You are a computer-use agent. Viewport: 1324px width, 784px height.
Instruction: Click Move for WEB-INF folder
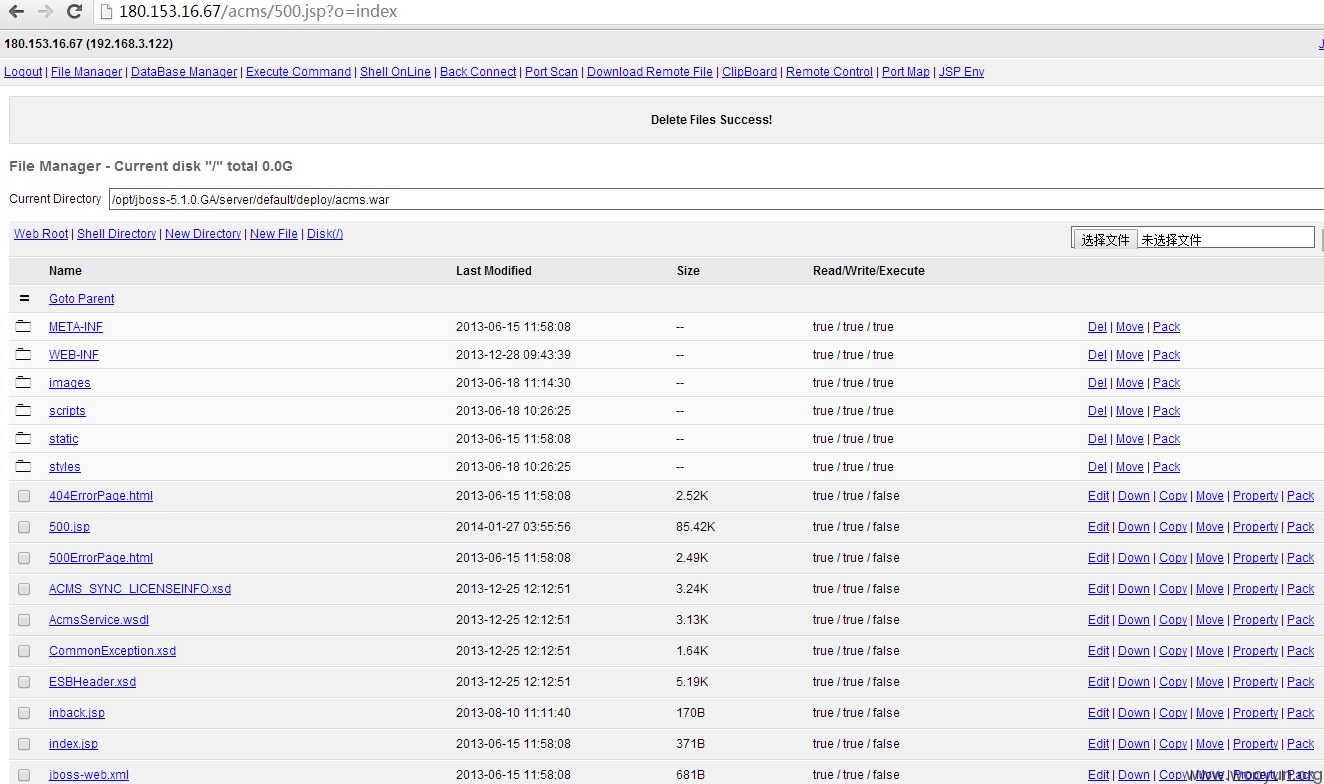[1129, 355]
